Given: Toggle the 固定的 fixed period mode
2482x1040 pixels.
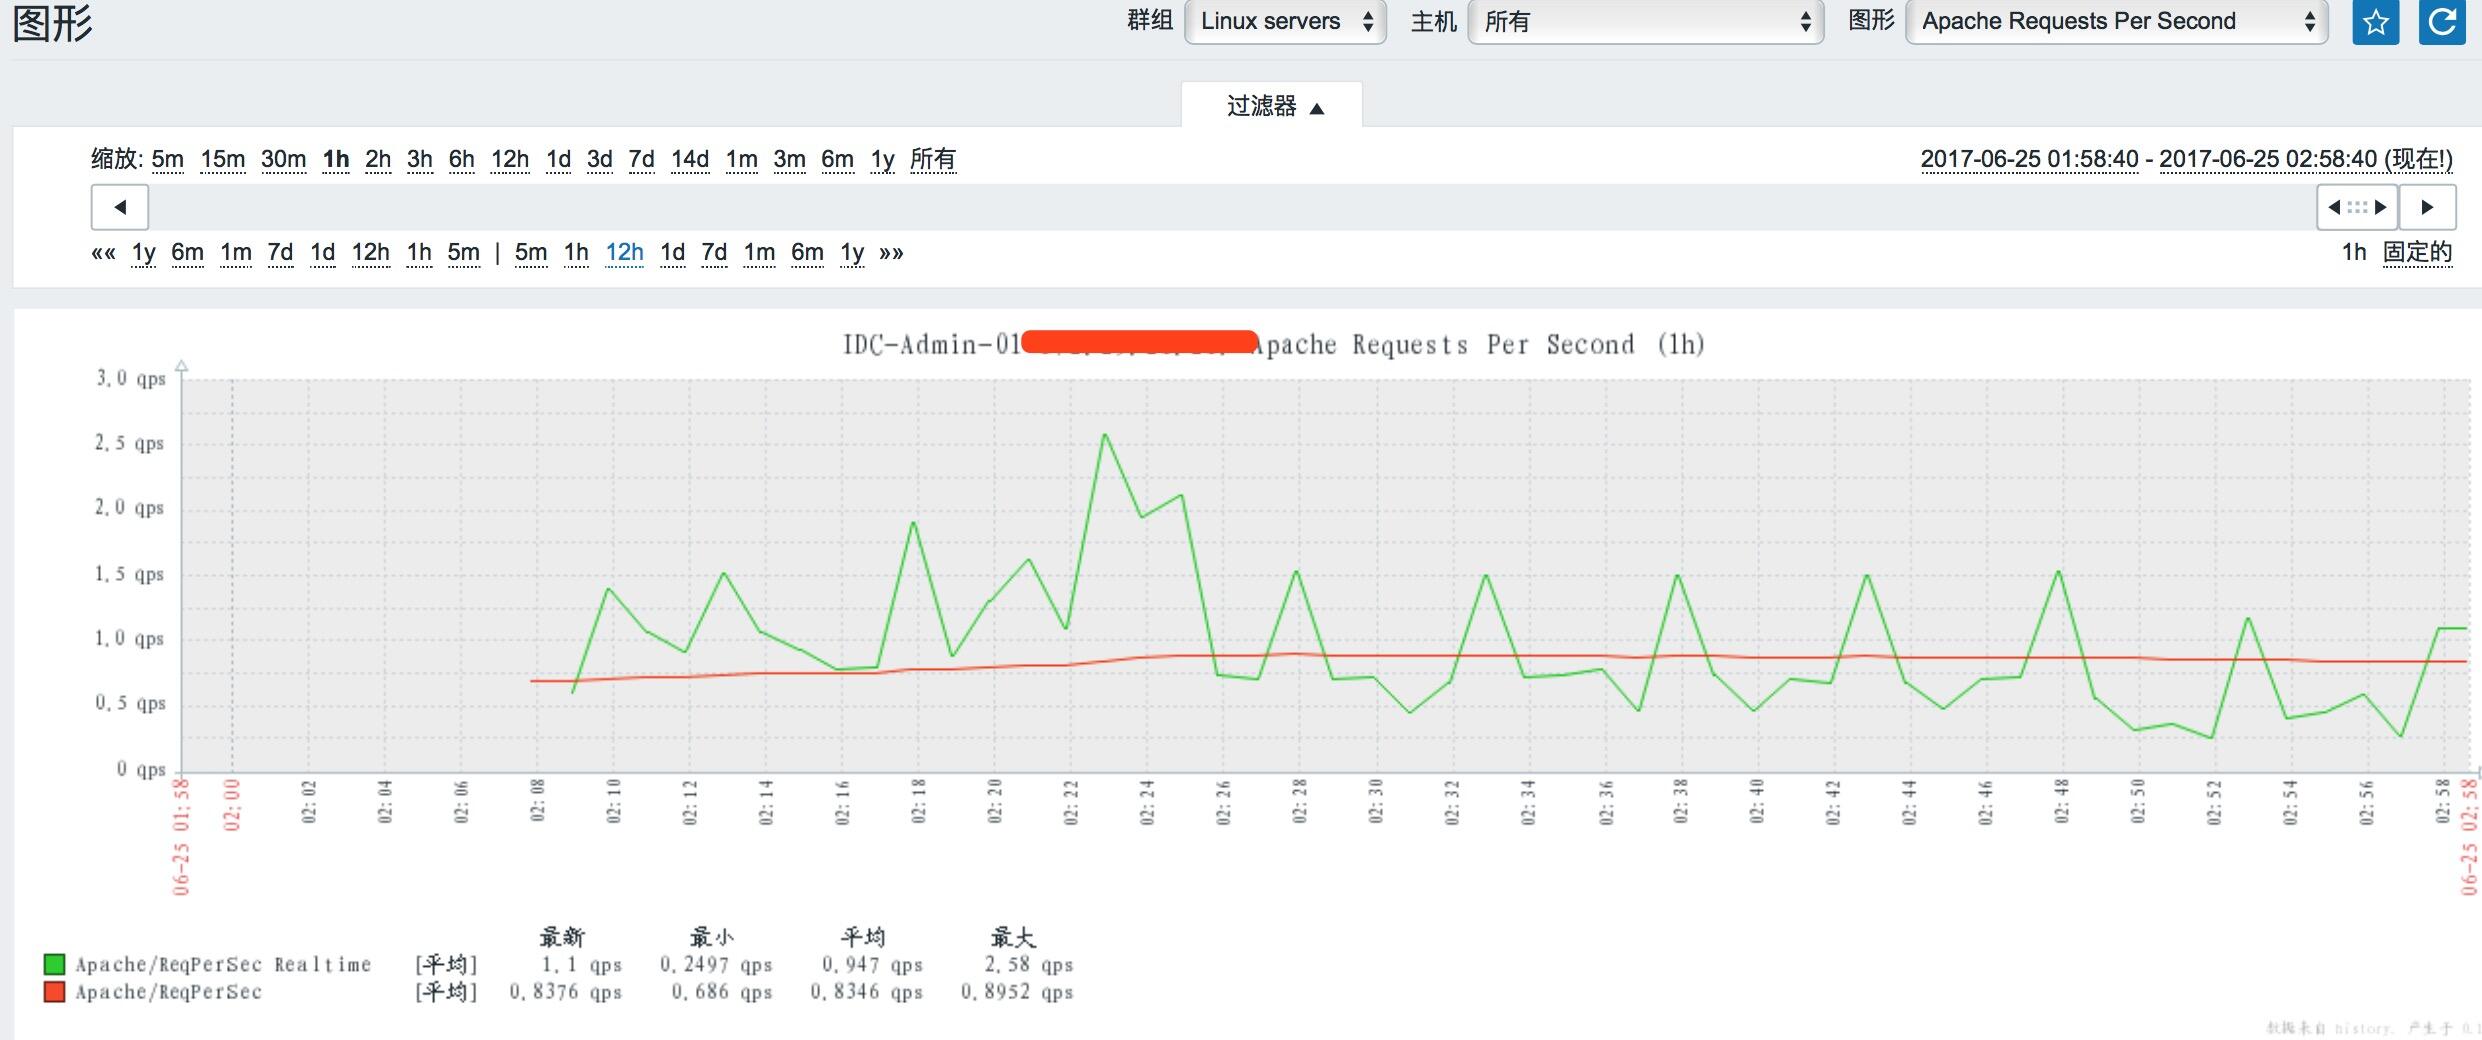Looking at the screenshot, I should pyautogui.click(x=2417, y=252).
